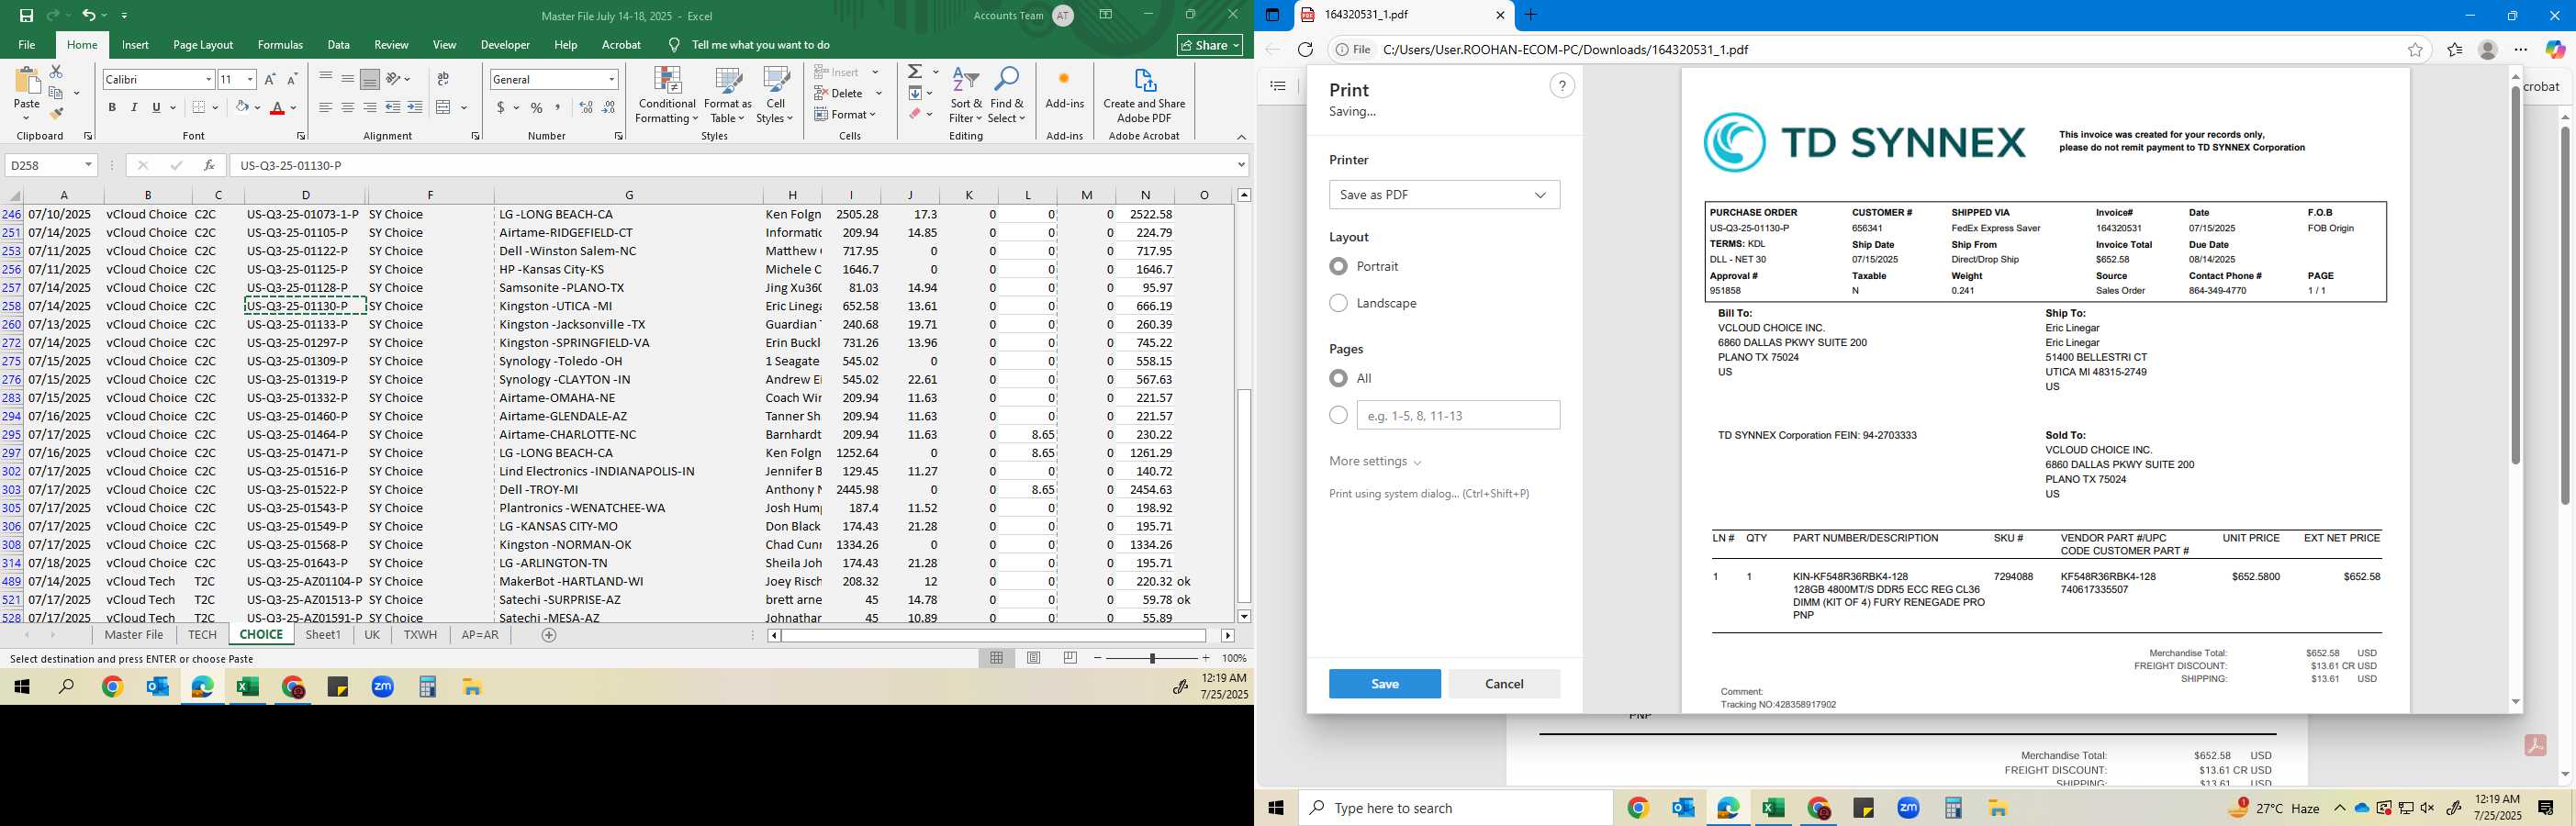Image resolution: width=2576 pixels, height=826 pixels.
Task: Click the Save button in Print dialog
Action: tap(1385, 684)
